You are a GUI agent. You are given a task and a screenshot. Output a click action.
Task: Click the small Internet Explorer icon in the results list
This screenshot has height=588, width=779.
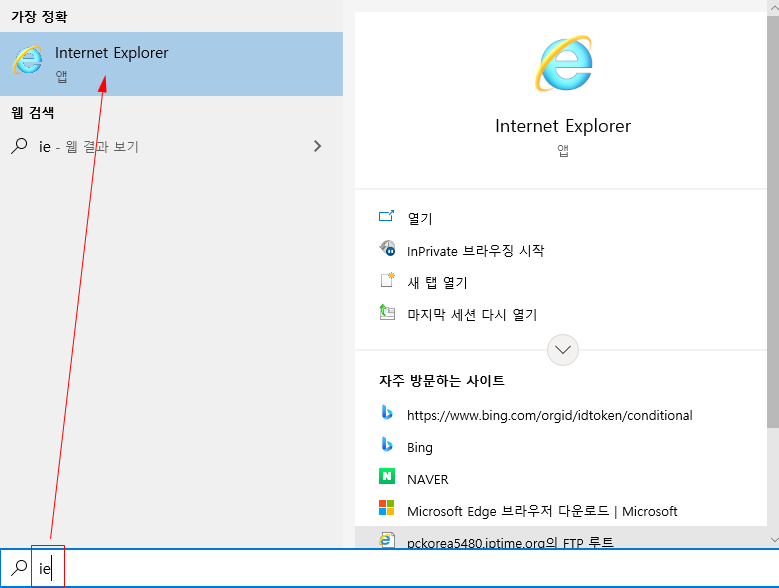click(x=28, y=61)
